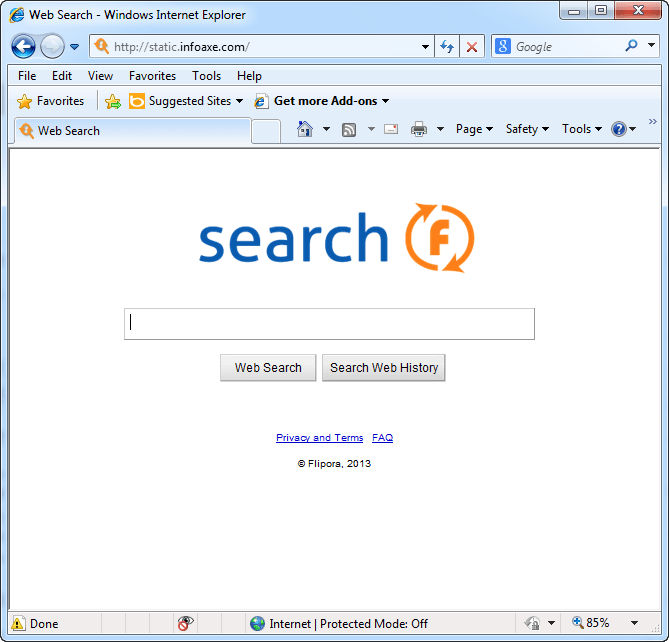The width and height of the screenshot is (669, 642).
Task: Open the Page command menu
Action: coord(474,129)
